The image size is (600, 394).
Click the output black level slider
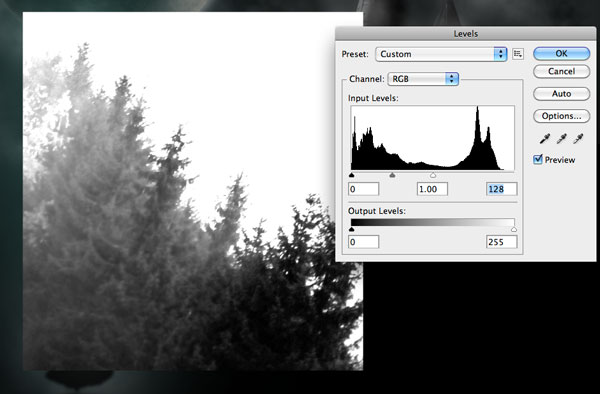click(x=352, y=230)
